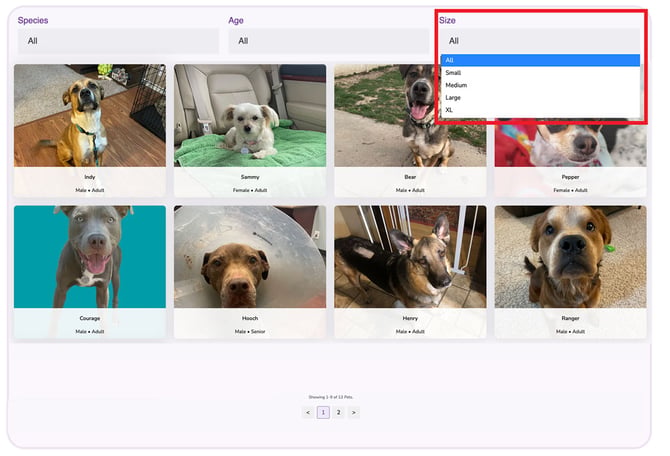Click the Age label
The height and width of the screenshot is (456, 670).
pos(236,21)
